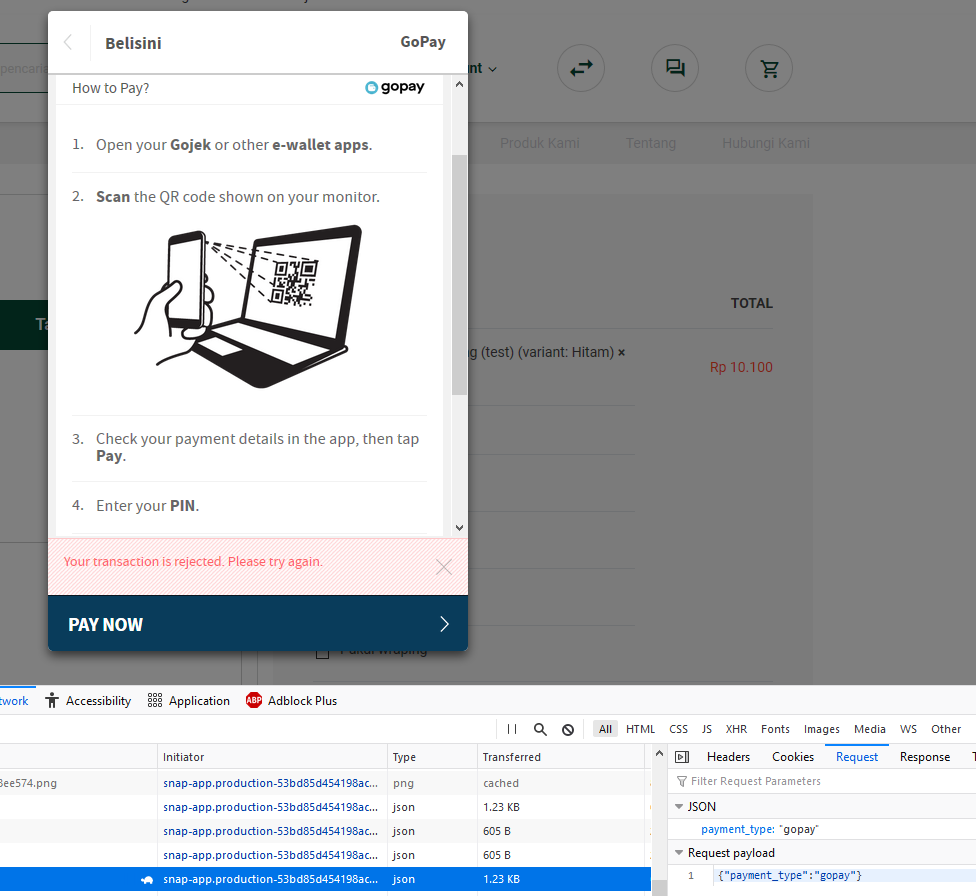The height and width of the screenshot is (896, 976).
Task: Click the throttled turtle icon in selected row
Action: coord(147,879)
